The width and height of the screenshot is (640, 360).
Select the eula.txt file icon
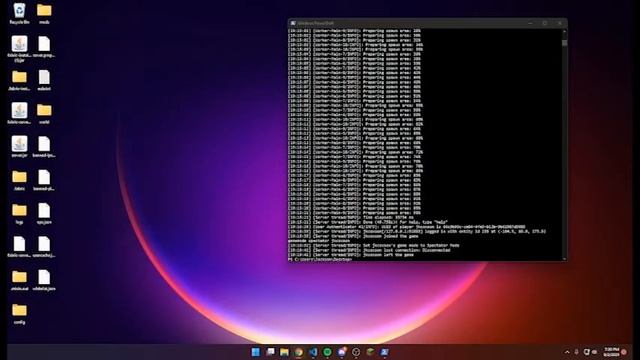coord(44,80)
